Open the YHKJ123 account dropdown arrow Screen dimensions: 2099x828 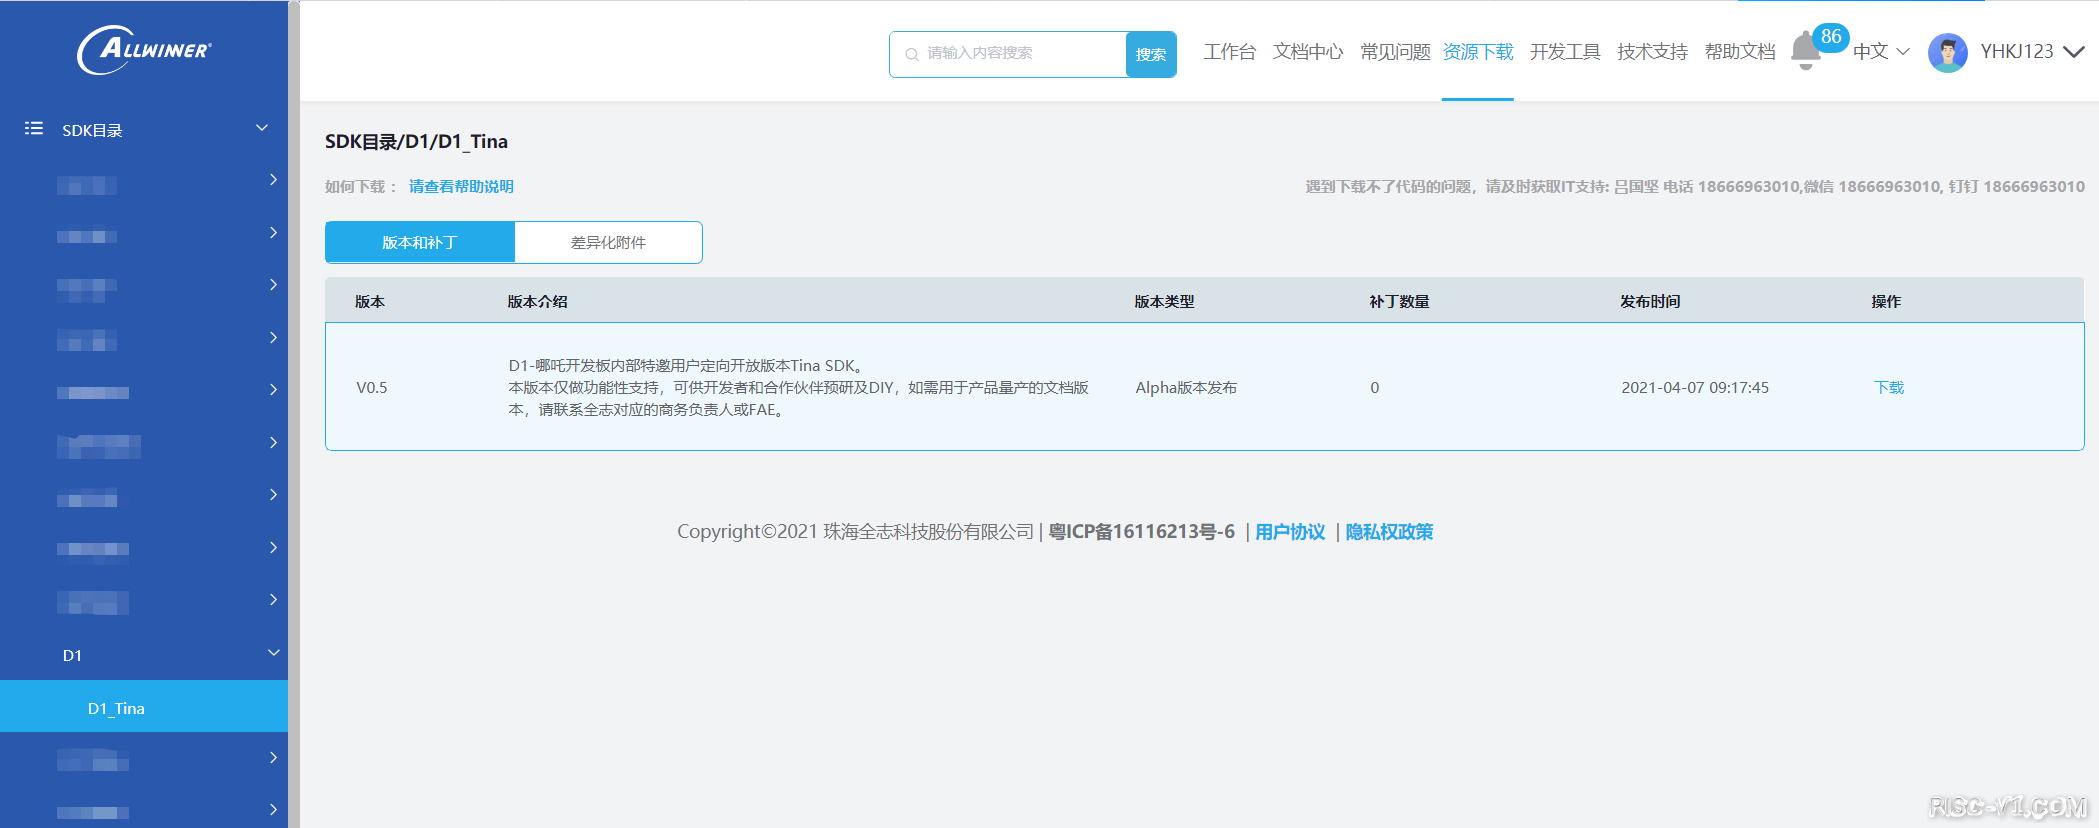click(2074, 51)
